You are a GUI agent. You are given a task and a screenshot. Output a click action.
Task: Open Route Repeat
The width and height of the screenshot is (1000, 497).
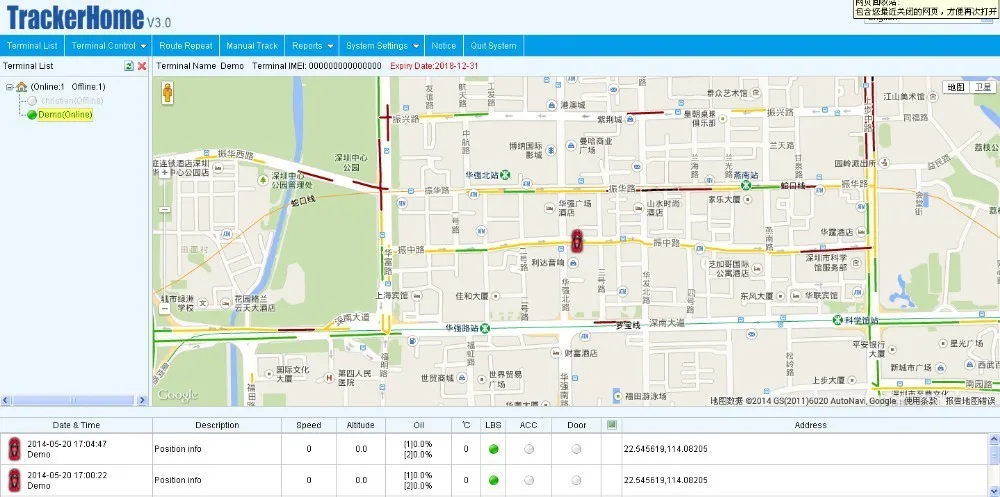coord(186,46)
